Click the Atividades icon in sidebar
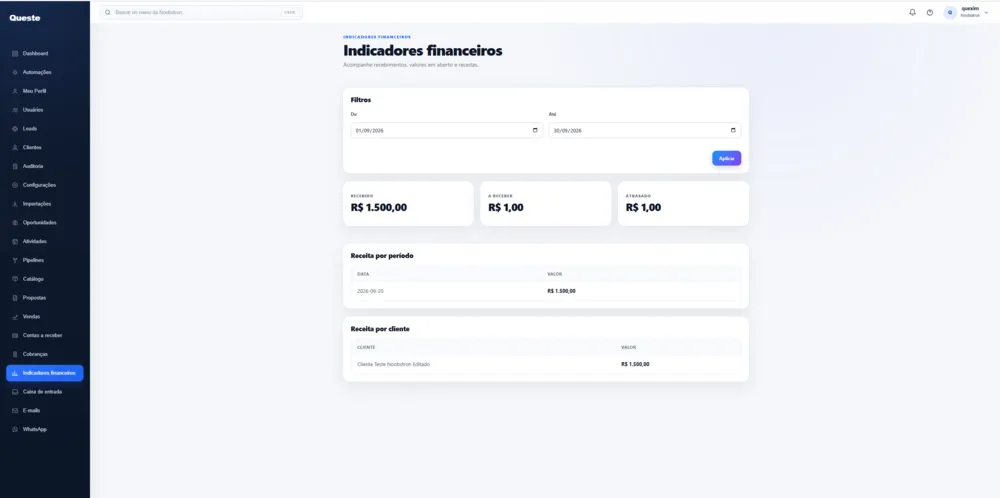 tap(15, 242)
